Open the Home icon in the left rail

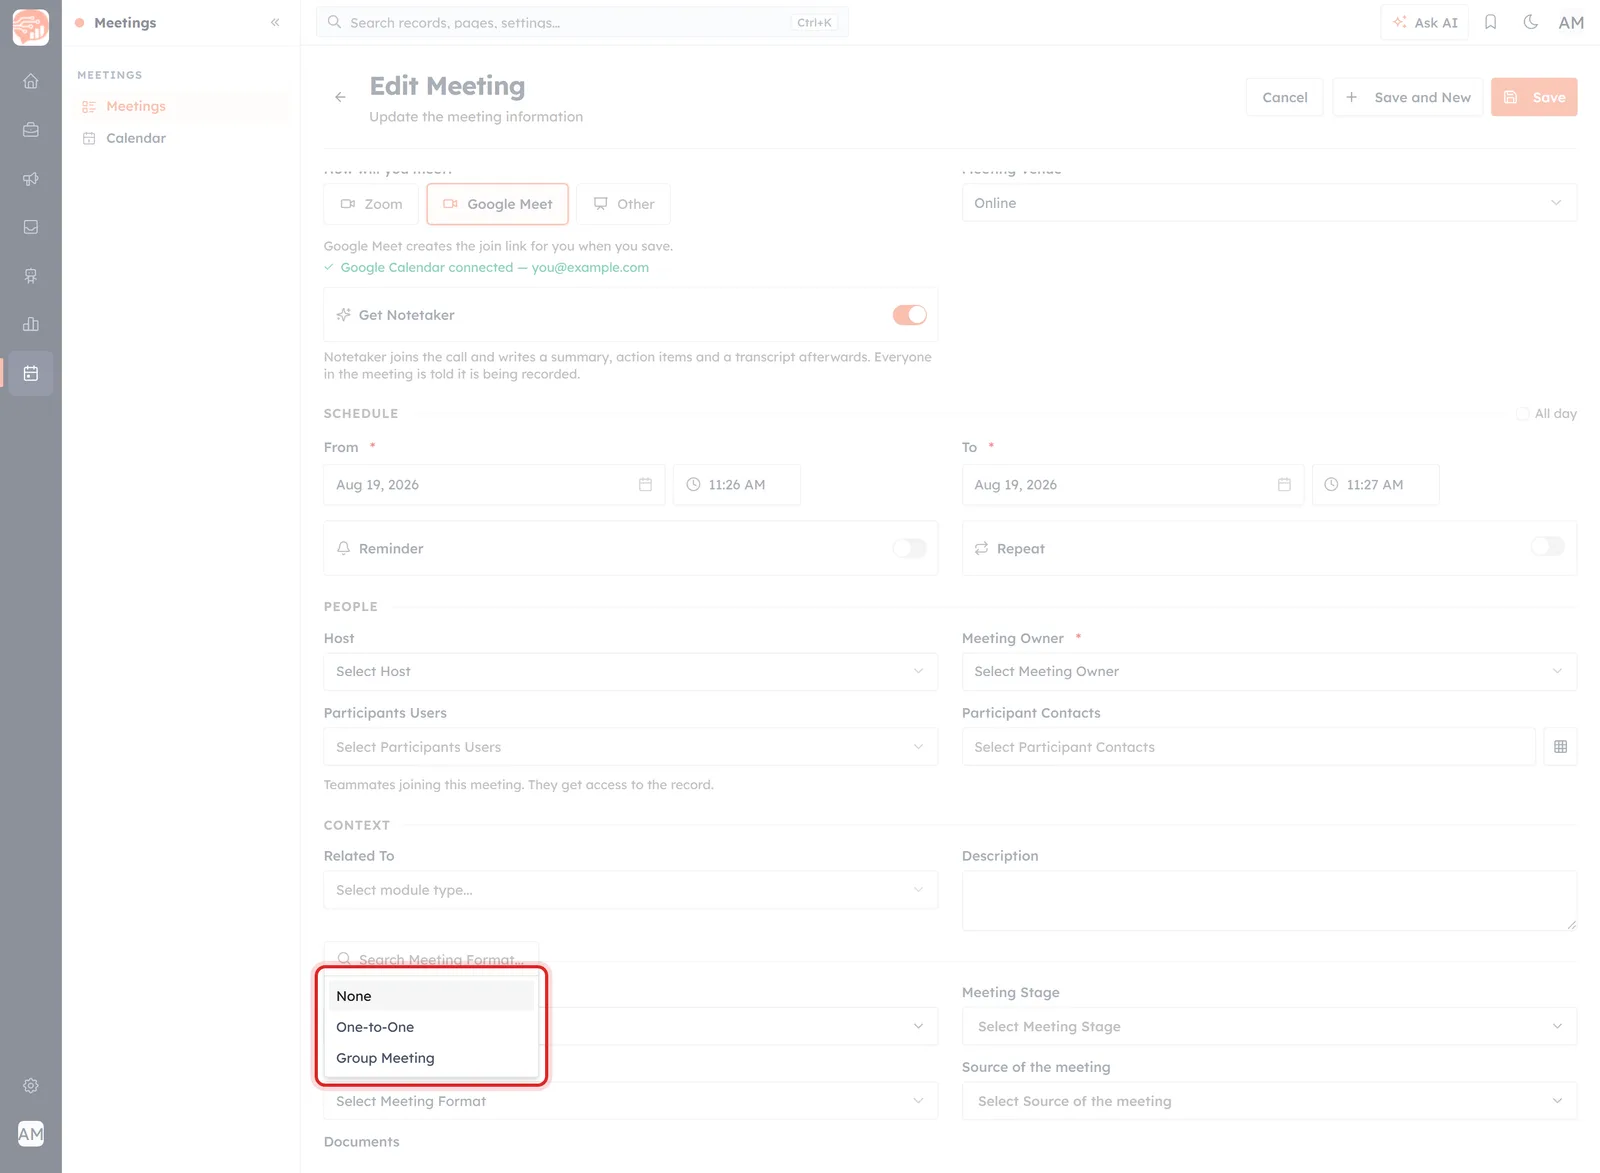pos(31,81)
